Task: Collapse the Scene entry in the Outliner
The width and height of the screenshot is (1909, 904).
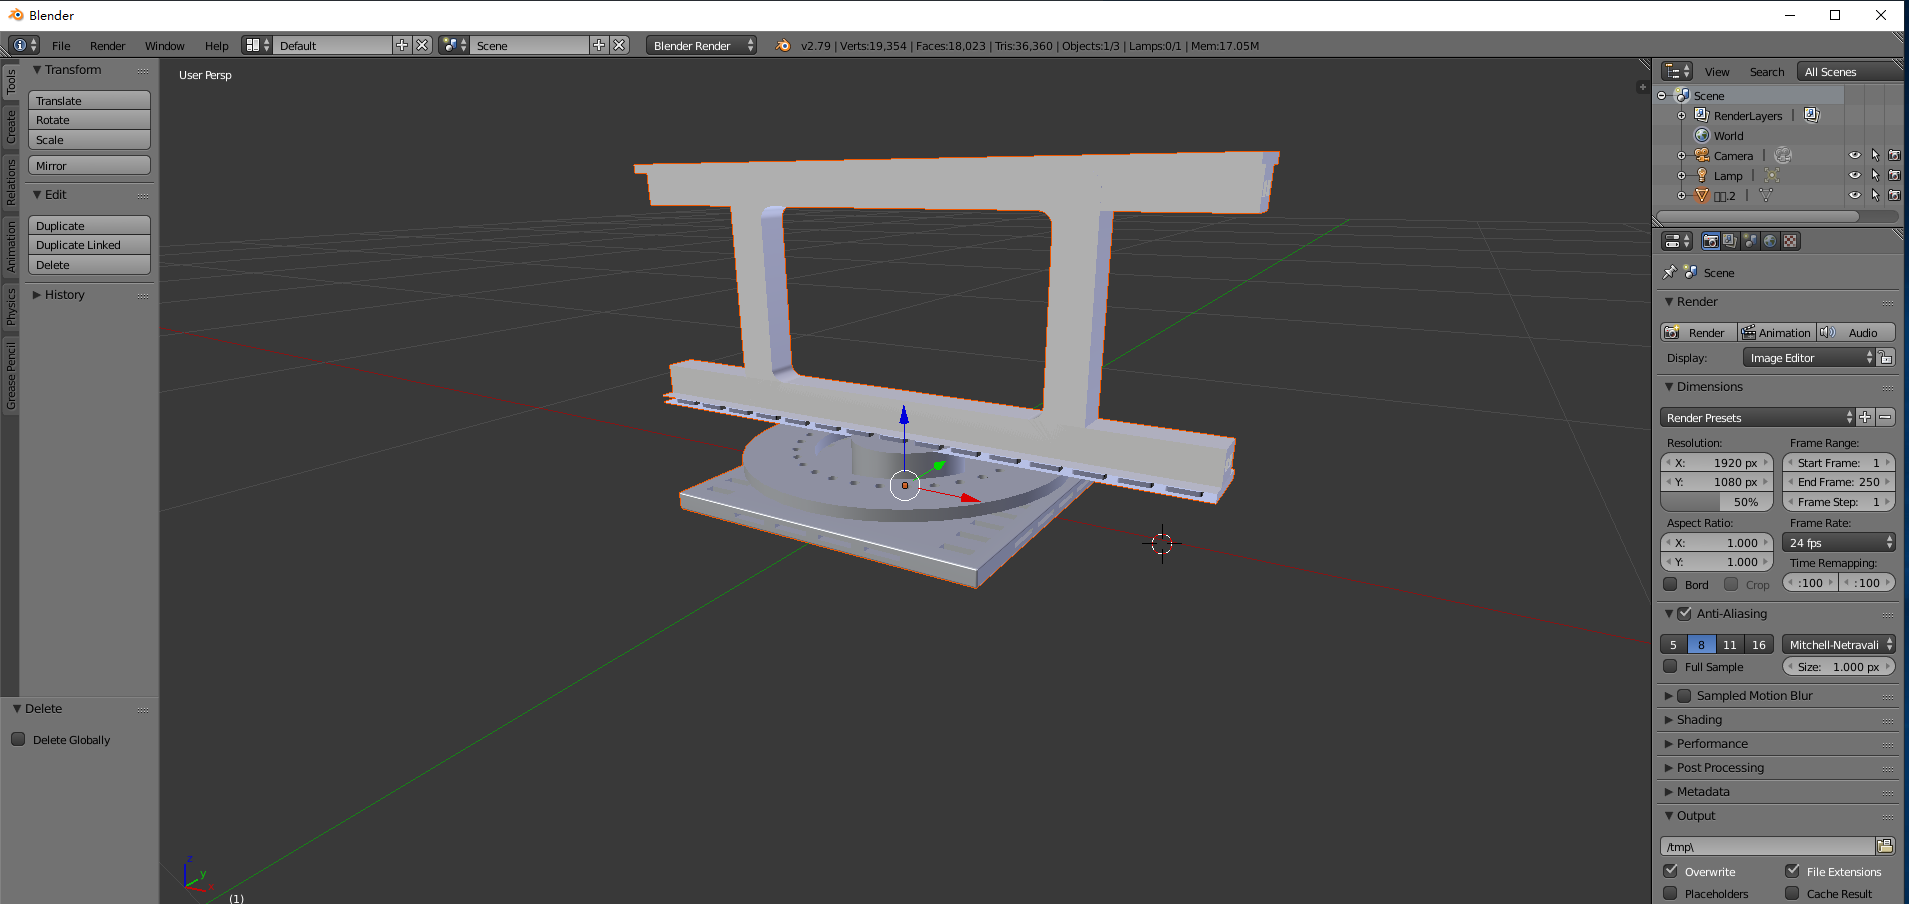Action: click(1661, 96)
